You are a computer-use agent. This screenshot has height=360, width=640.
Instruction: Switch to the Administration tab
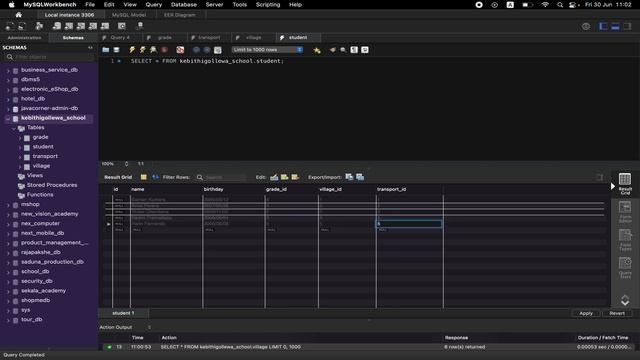24,38
